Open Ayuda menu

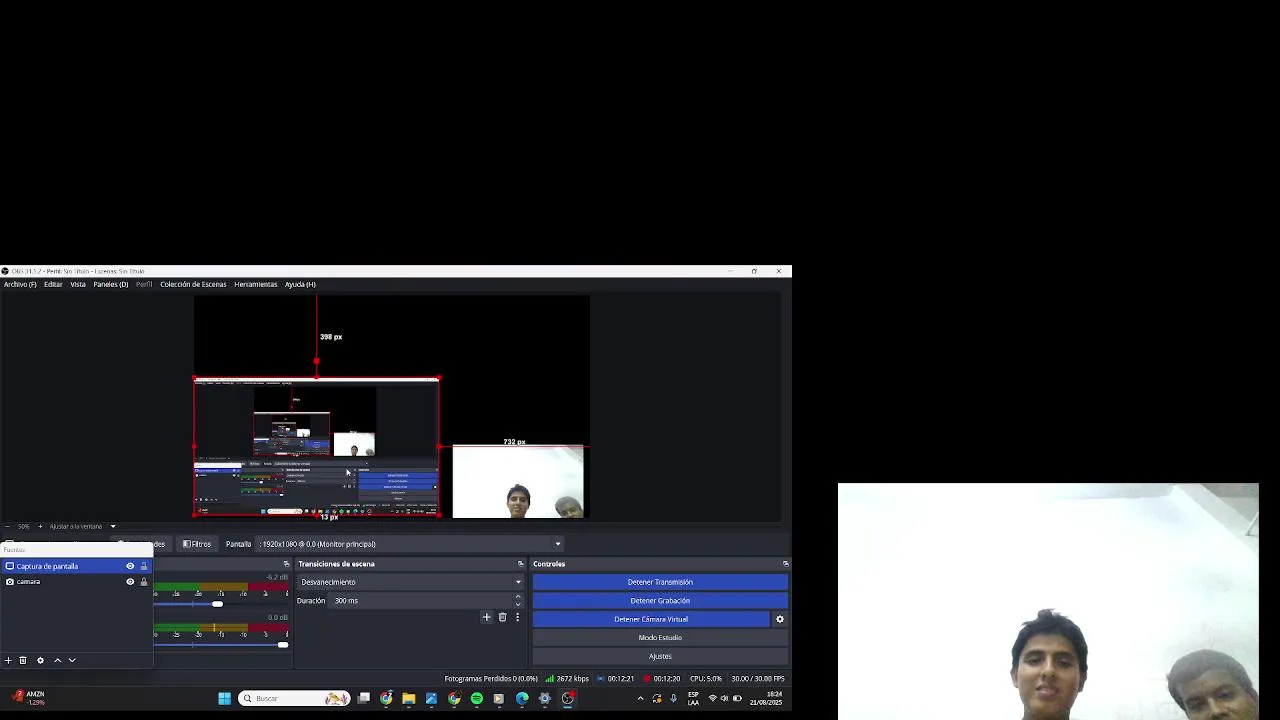pos(300,284)
